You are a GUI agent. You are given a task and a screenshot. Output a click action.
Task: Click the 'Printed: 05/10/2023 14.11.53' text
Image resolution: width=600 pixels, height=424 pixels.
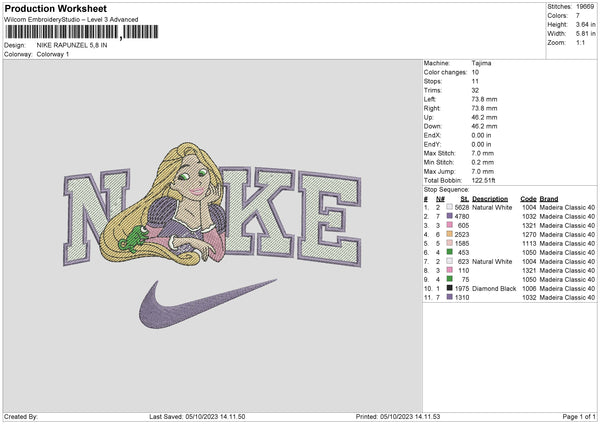[398, 416]
